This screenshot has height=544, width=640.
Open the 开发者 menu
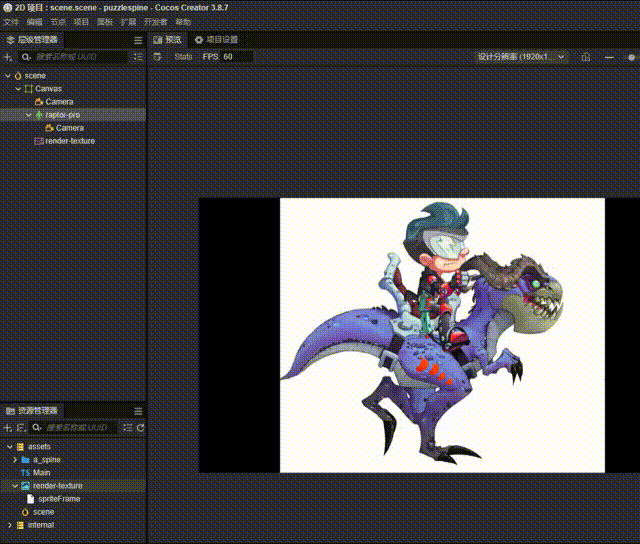pyautogui.click(x=156, y=22)
